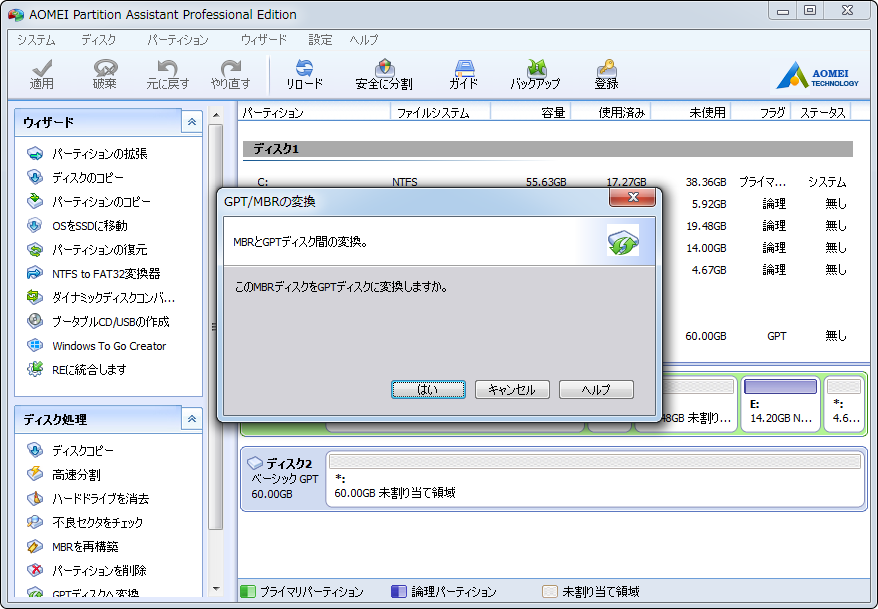
Task: Open the 設定 menu
Action: coord(320,40)
